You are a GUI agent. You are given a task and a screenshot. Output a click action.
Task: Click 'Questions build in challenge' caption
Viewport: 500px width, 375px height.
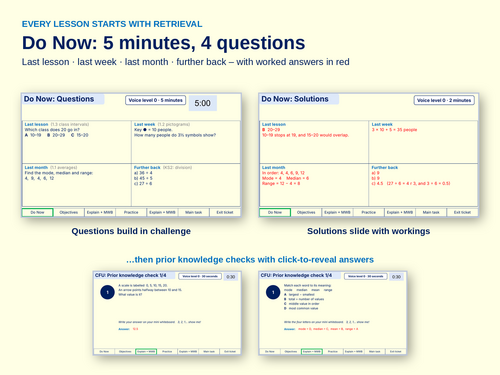131,231
